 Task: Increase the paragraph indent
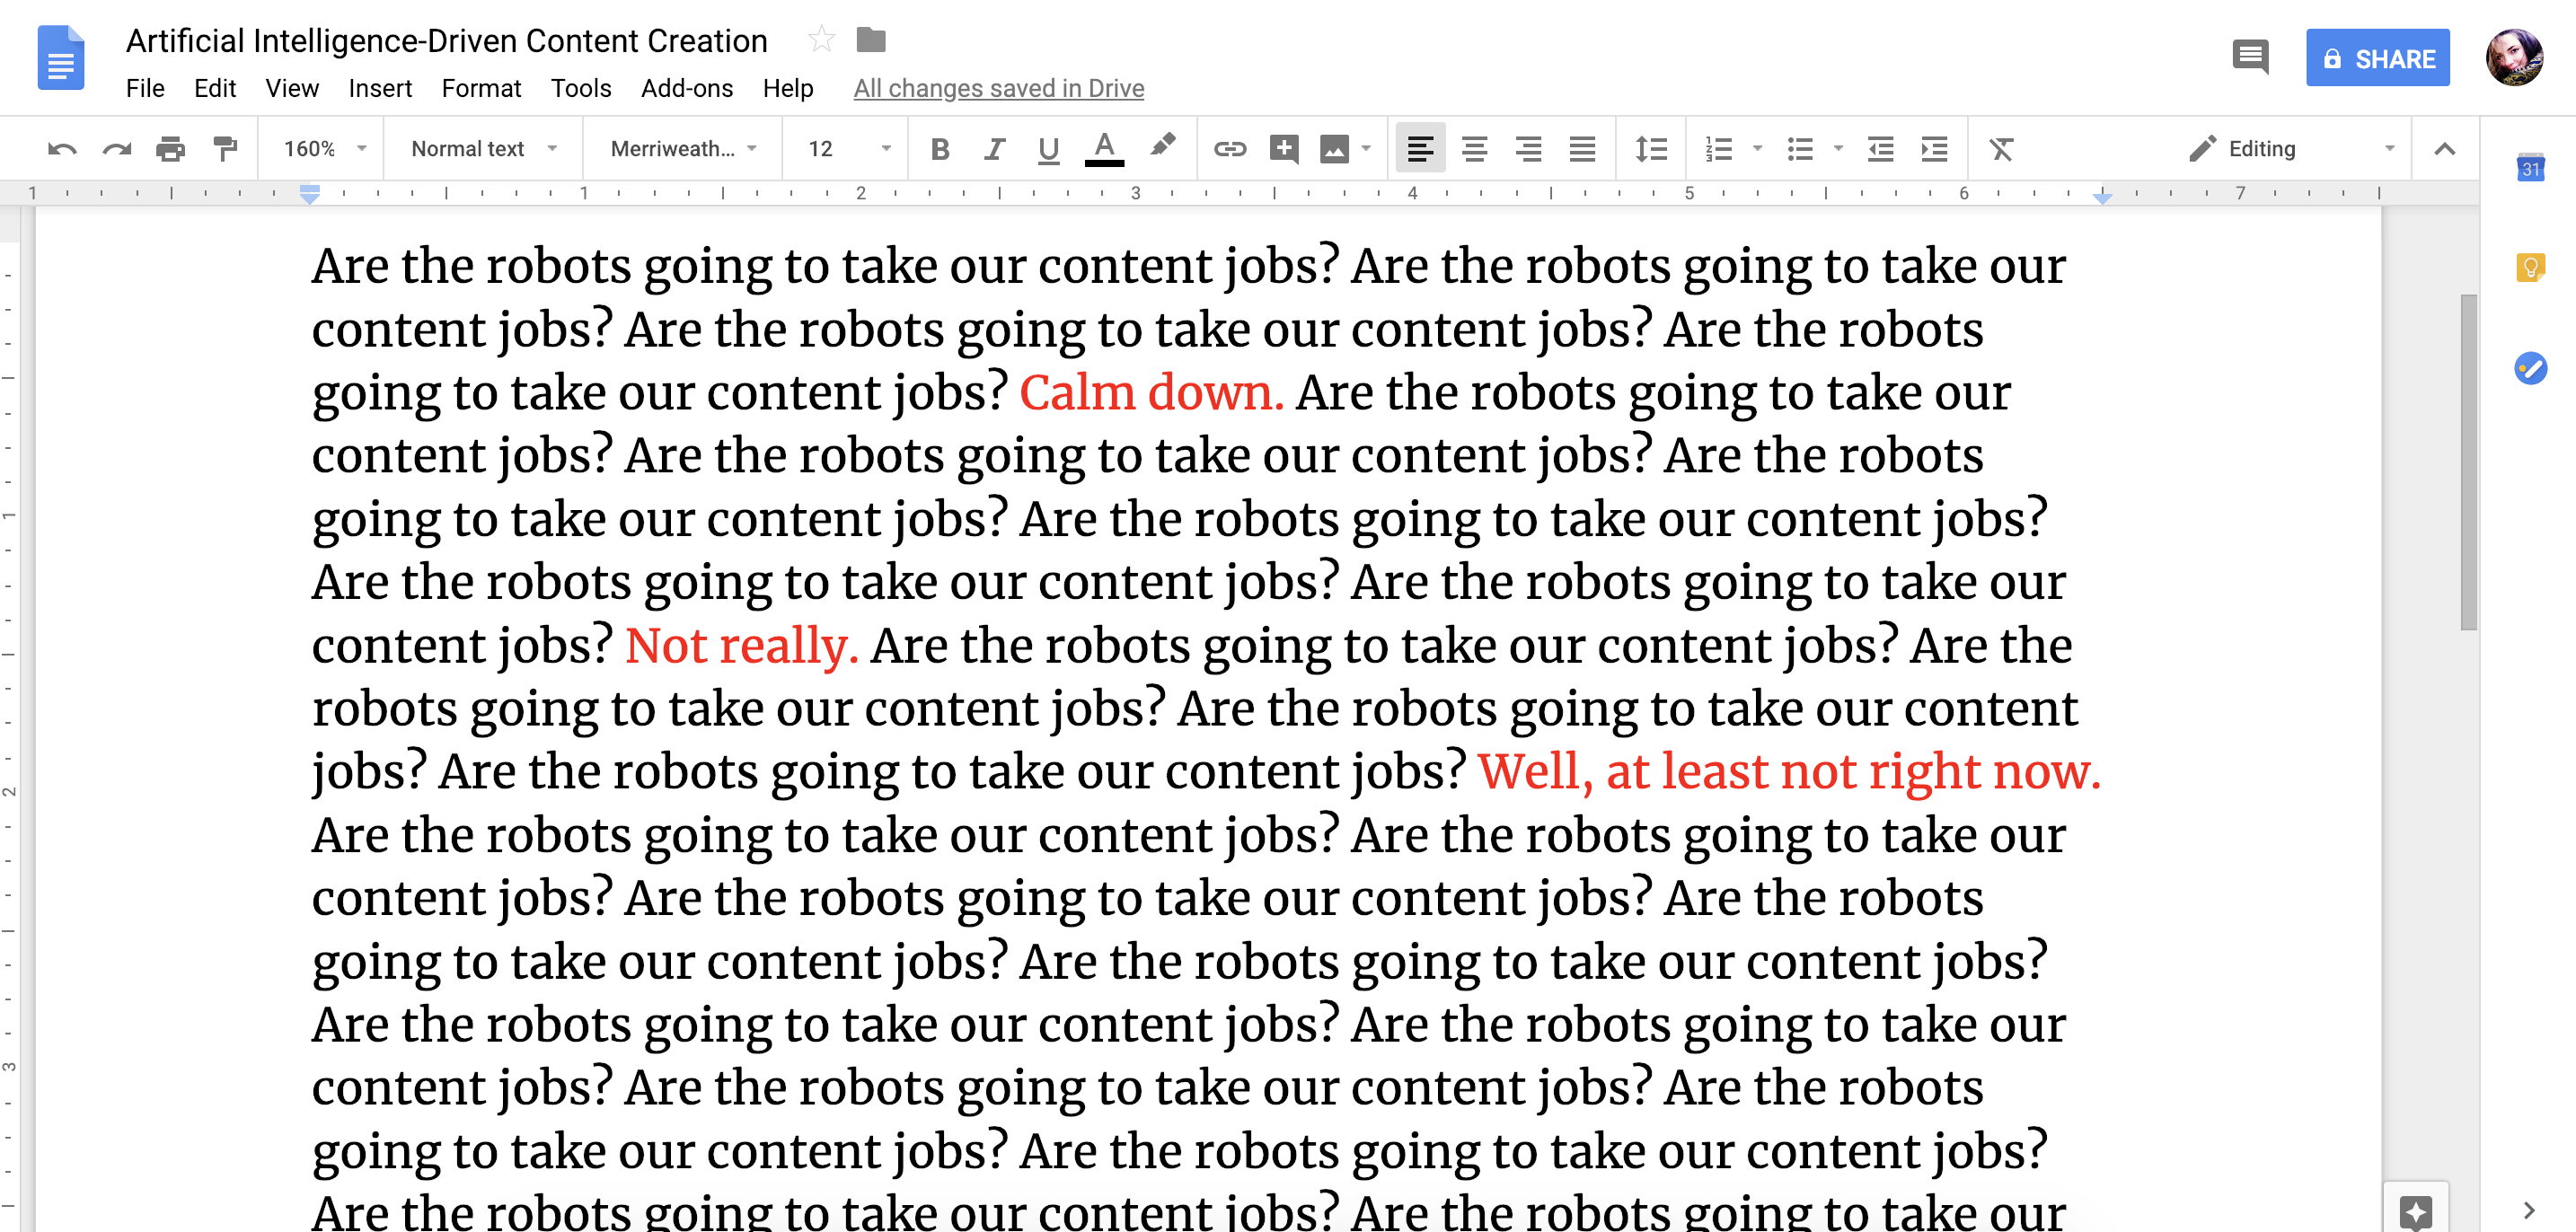tap(1935, 149)
